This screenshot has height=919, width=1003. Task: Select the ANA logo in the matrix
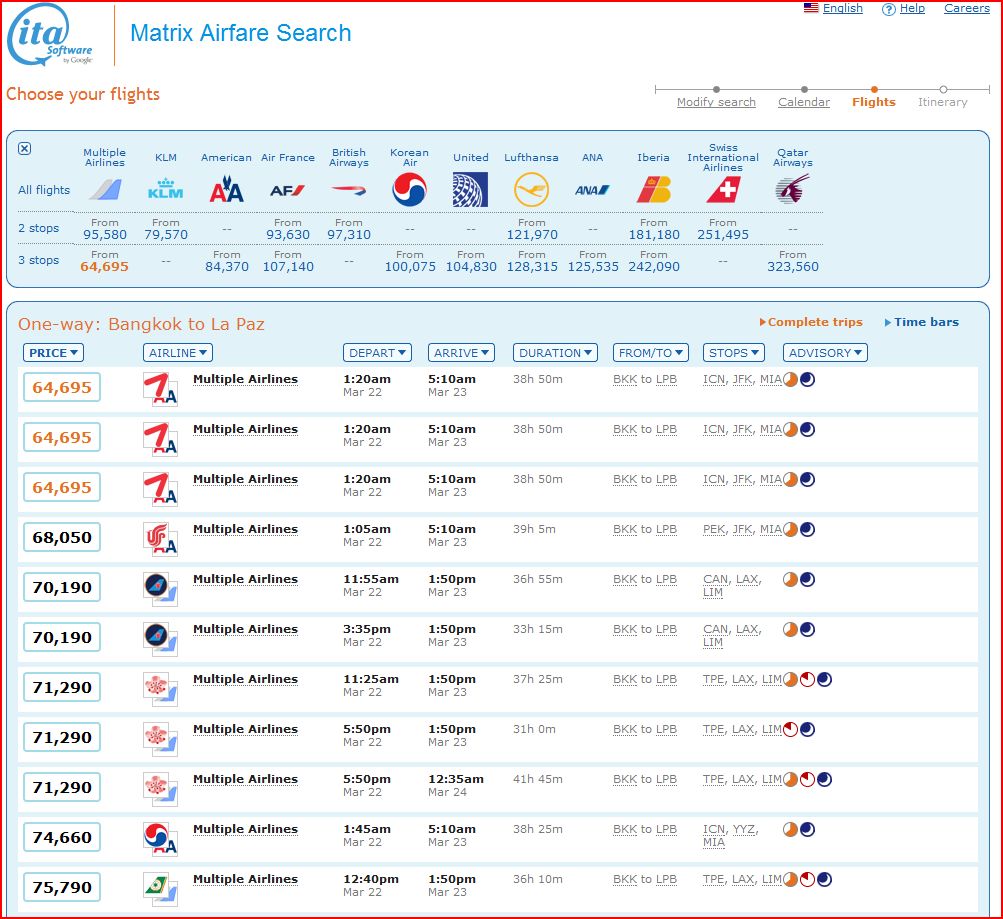(x=592, y=190)
